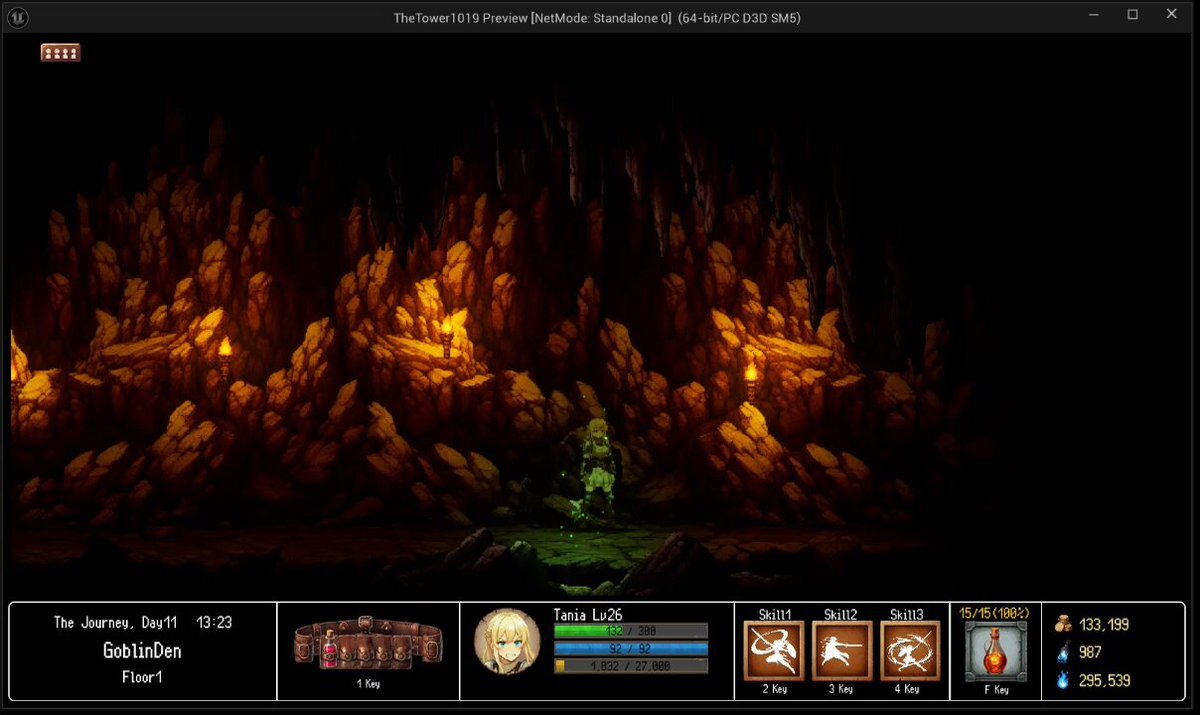This screenshot has height=715, width=1200.
Task: Click the party members icon at top-left
Action: tap(60, 53)
